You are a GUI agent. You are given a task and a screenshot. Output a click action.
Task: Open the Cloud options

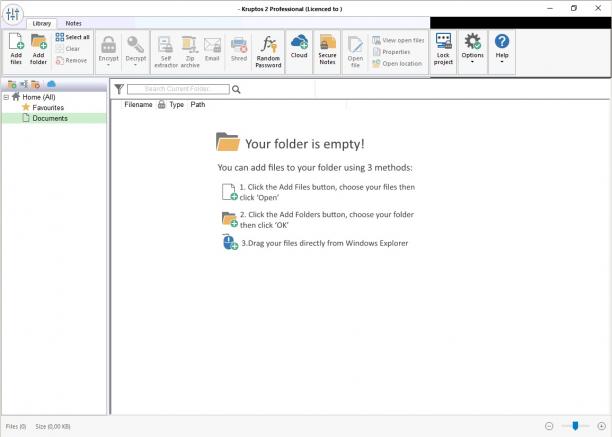pos(299,46)
